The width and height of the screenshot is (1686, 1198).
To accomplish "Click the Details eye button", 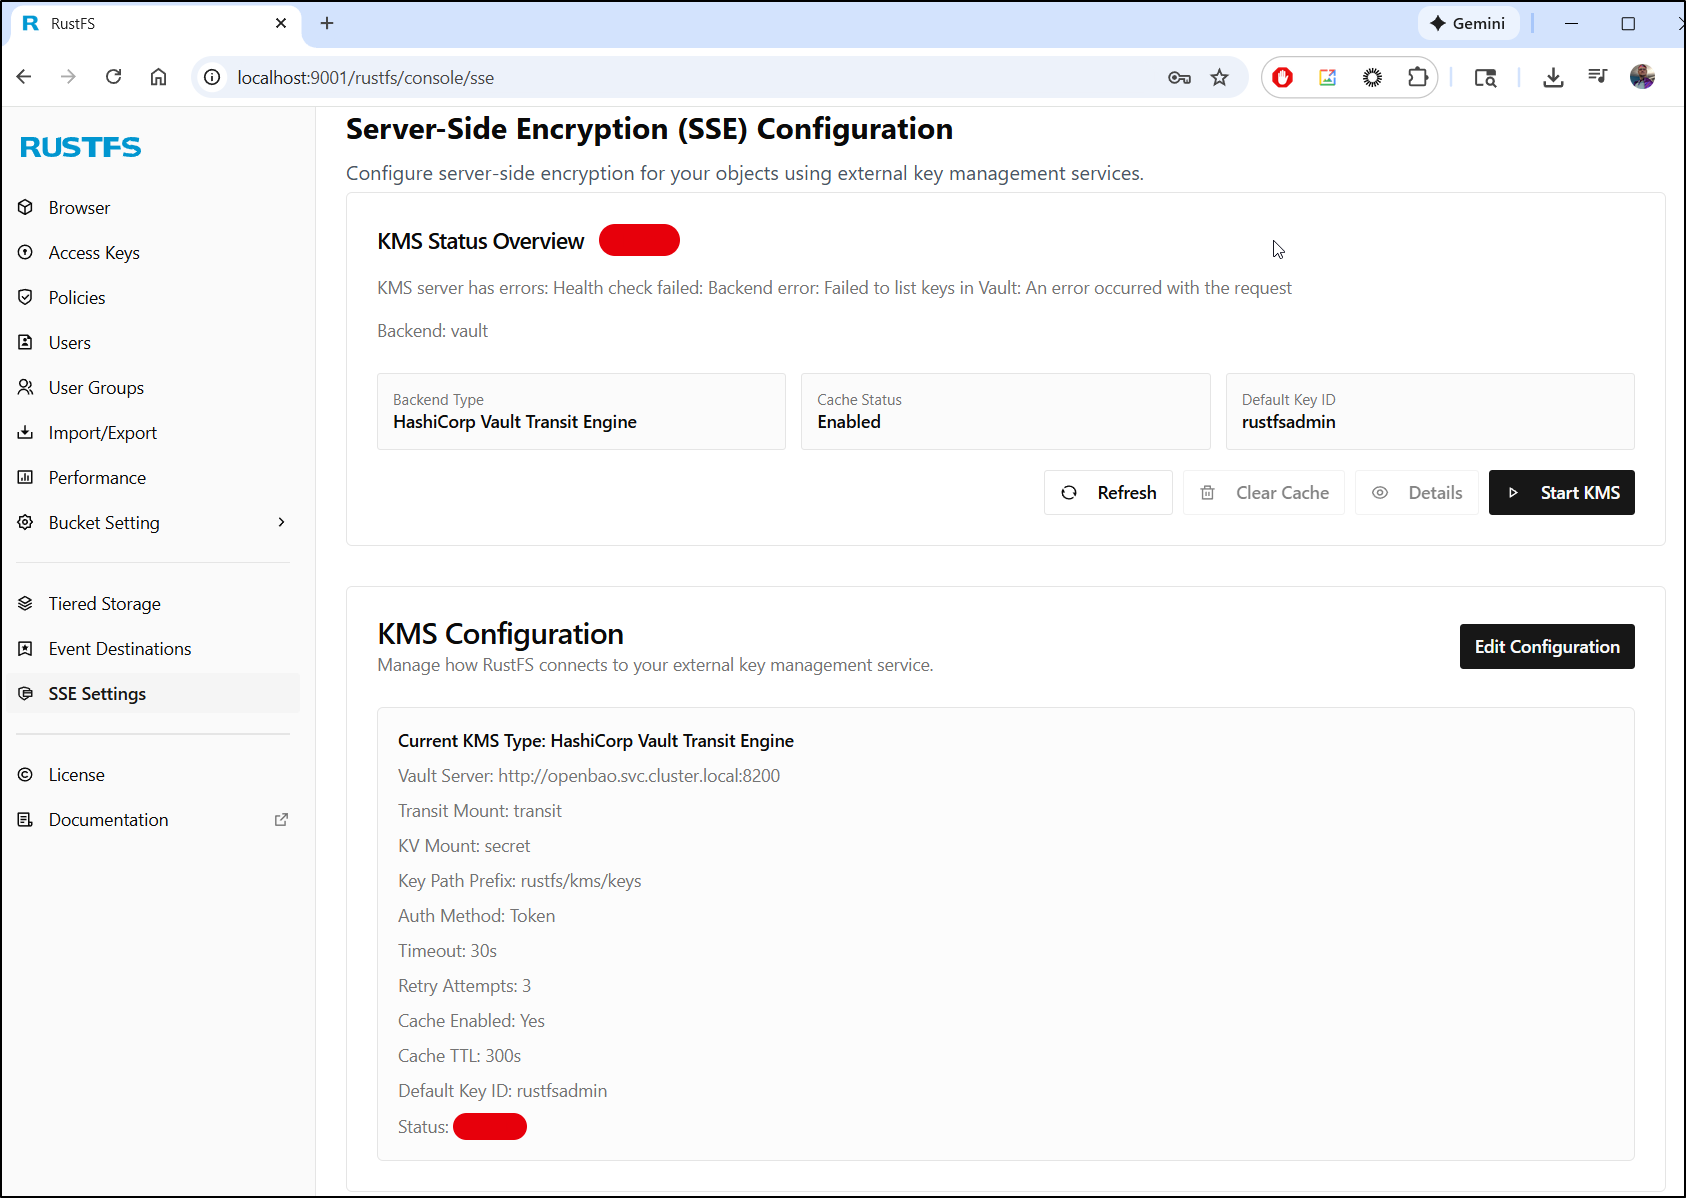I will (x=1416, y=493).
